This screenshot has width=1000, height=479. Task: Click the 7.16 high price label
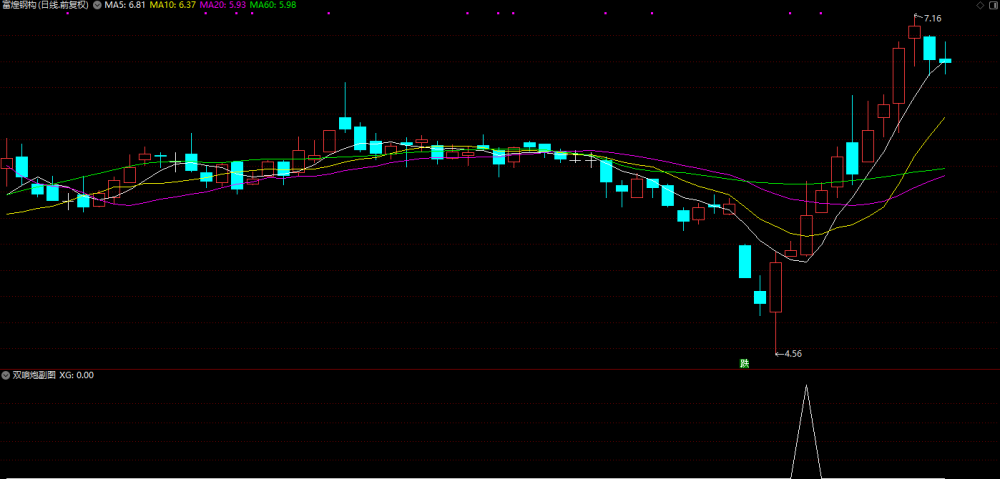tap(932, 18)
